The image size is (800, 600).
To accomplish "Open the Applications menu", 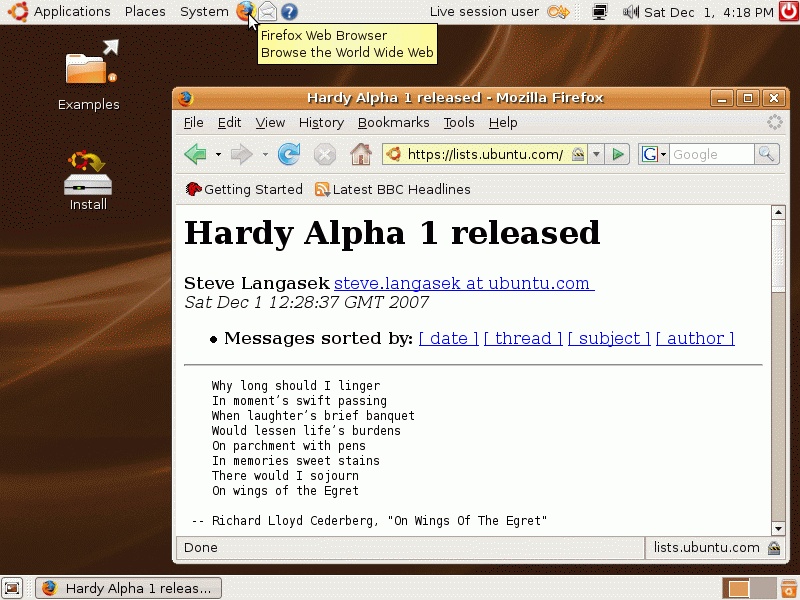I will [x=72, y=11].
